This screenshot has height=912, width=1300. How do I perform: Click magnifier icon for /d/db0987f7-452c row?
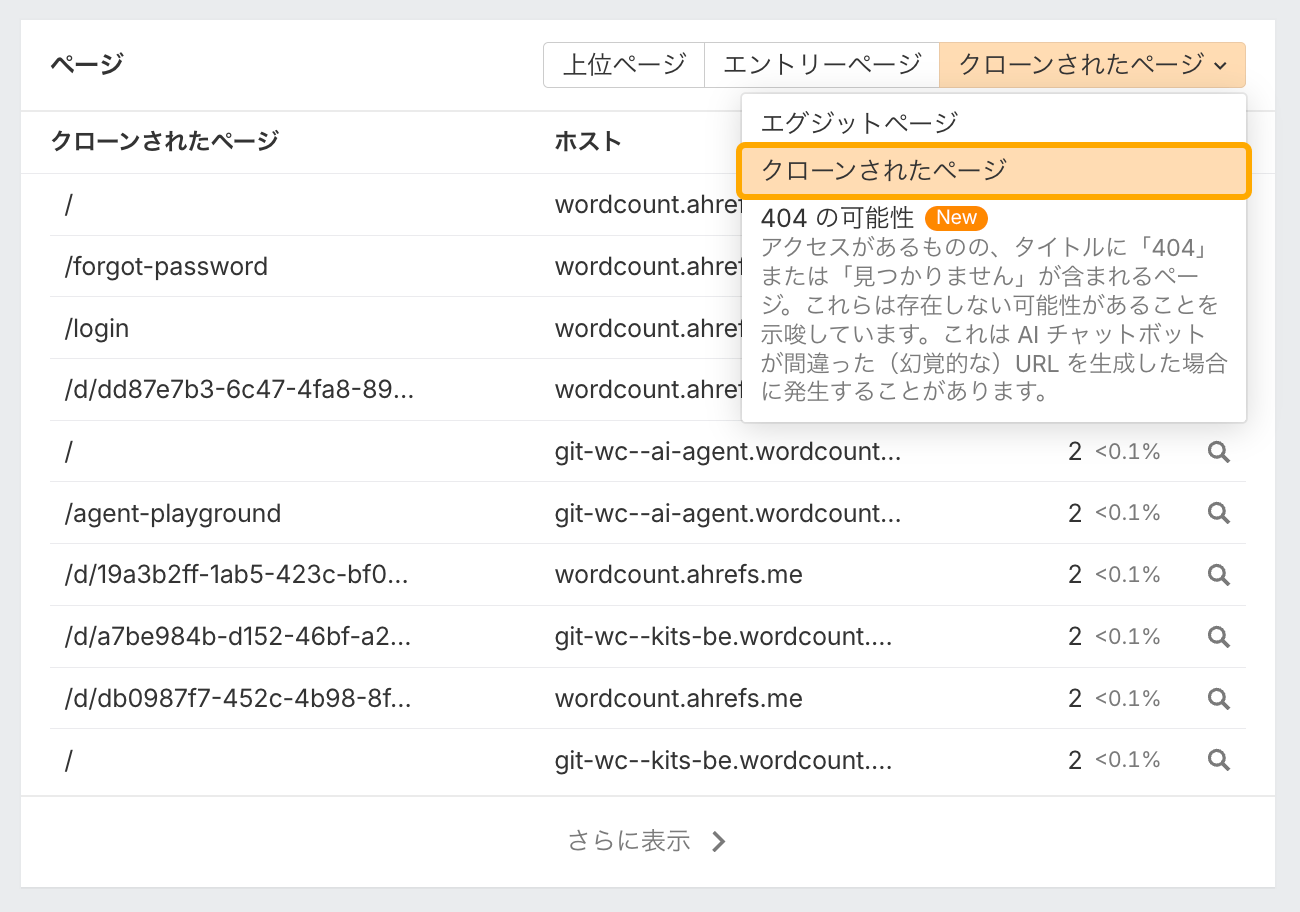(x=1218, y=699)
